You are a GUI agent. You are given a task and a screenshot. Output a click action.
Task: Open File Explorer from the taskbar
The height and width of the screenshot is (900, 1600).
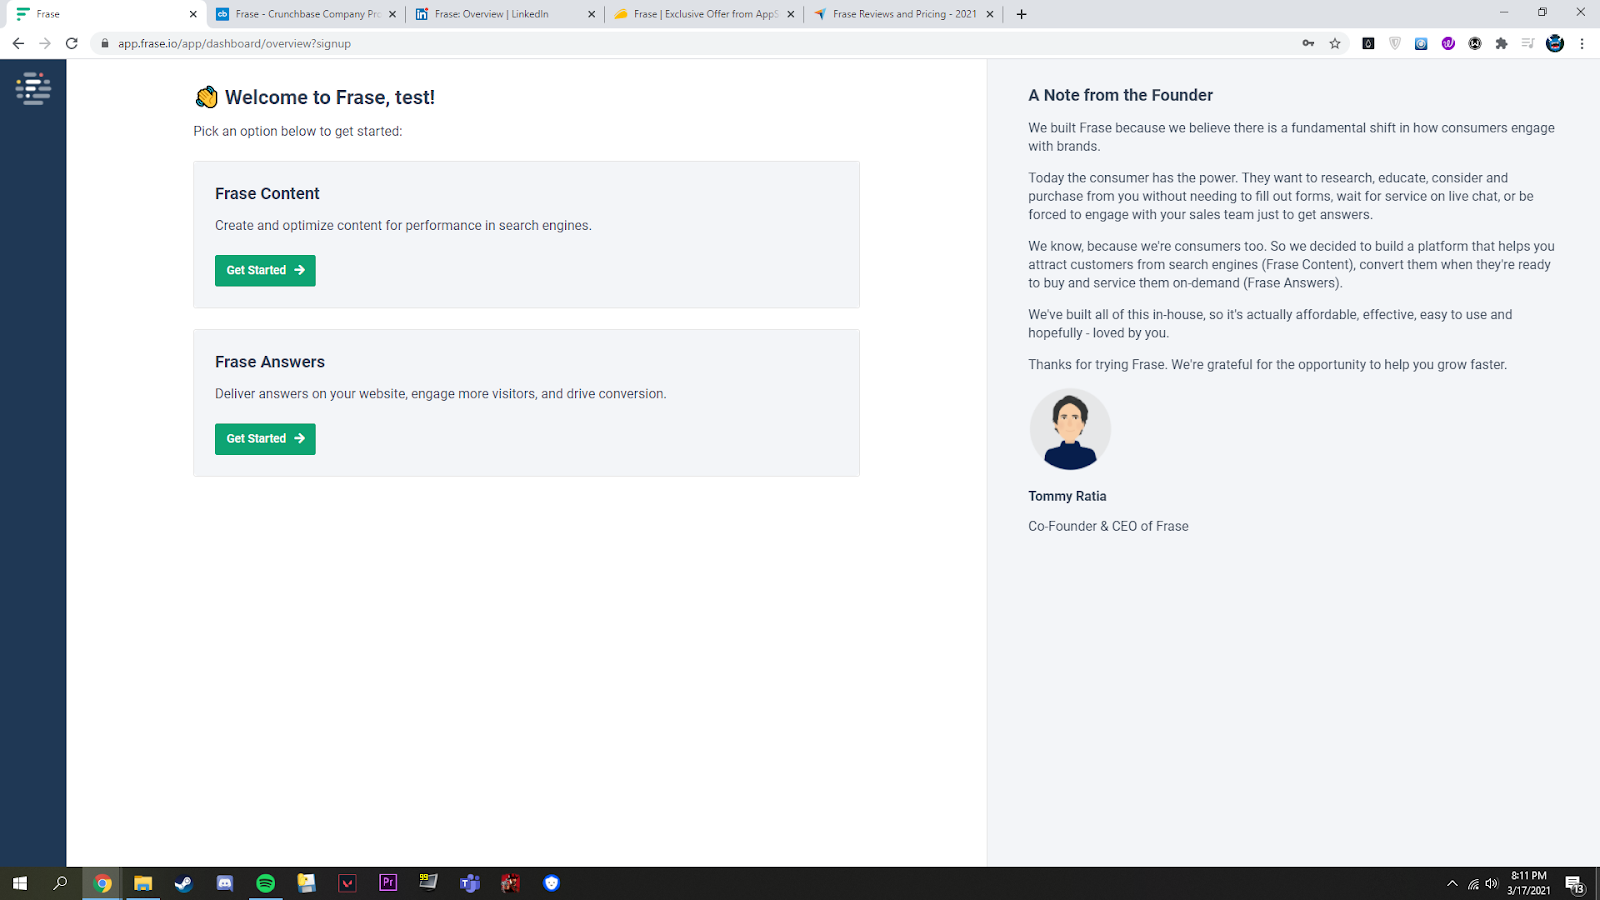pos(143,883)
